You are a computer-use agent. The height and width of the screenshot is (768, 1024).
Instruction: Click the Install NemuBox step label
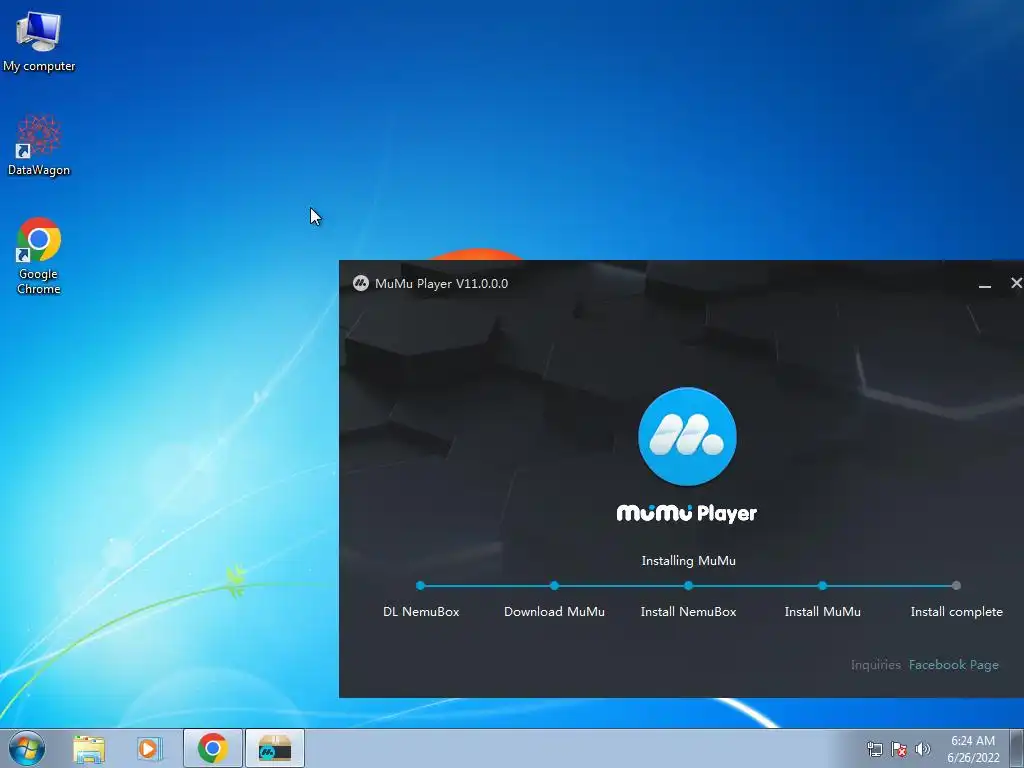pyautogui.click(x=688, y=612)
